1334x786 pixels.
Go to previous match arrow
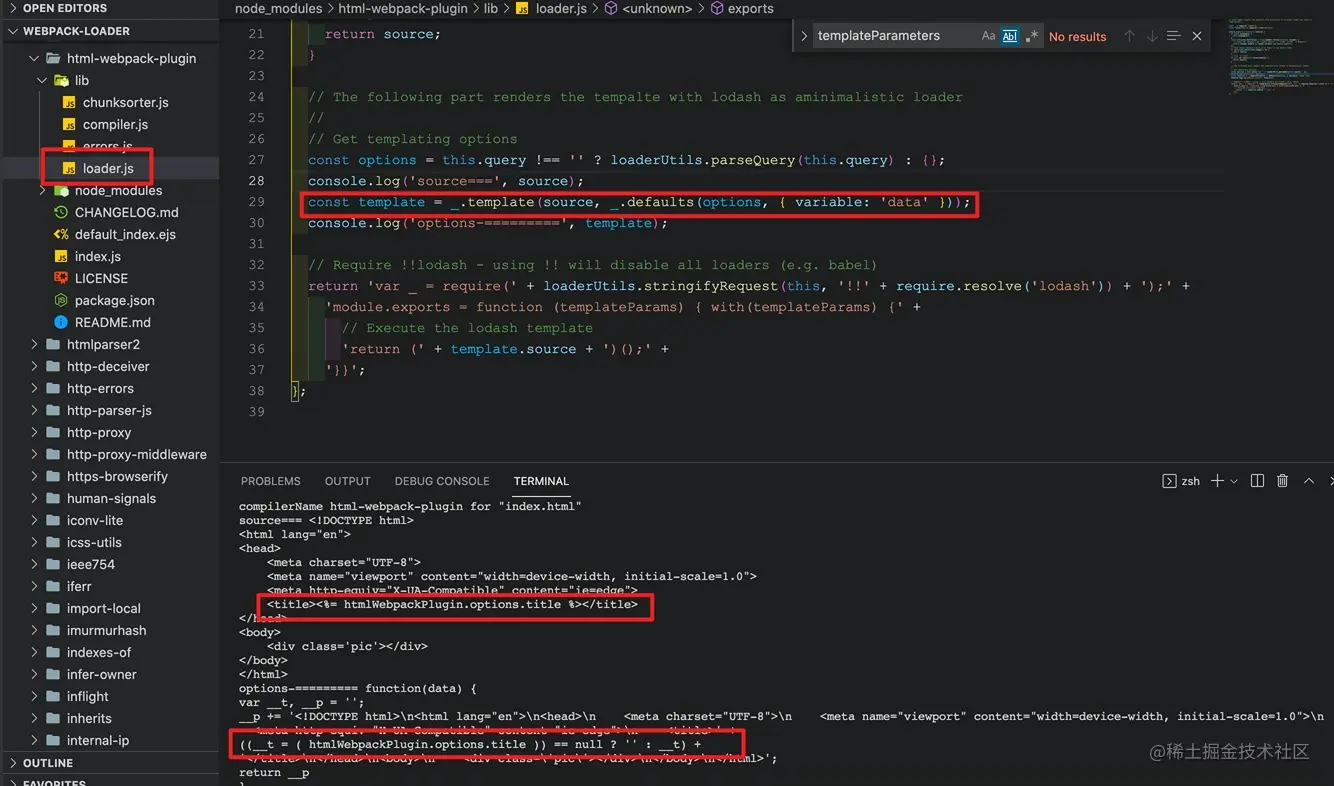1129,36
